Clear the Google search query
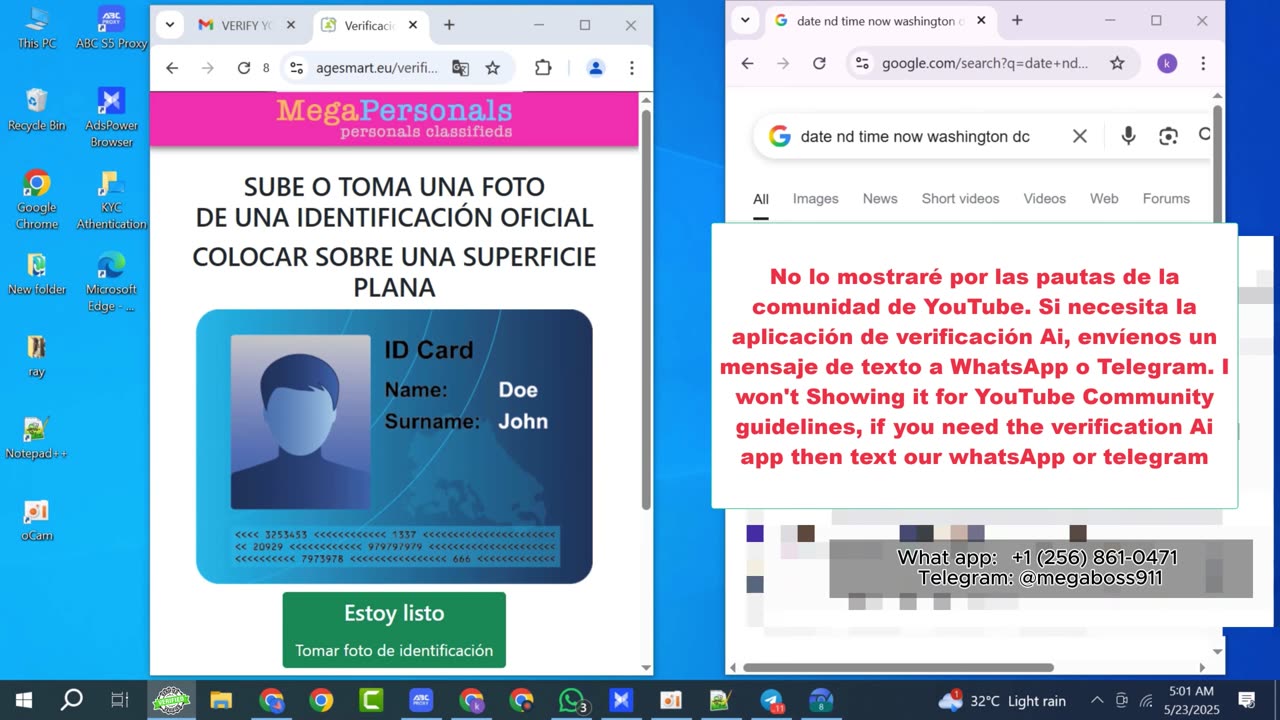1280x720 pixels. click(1080, 136)
